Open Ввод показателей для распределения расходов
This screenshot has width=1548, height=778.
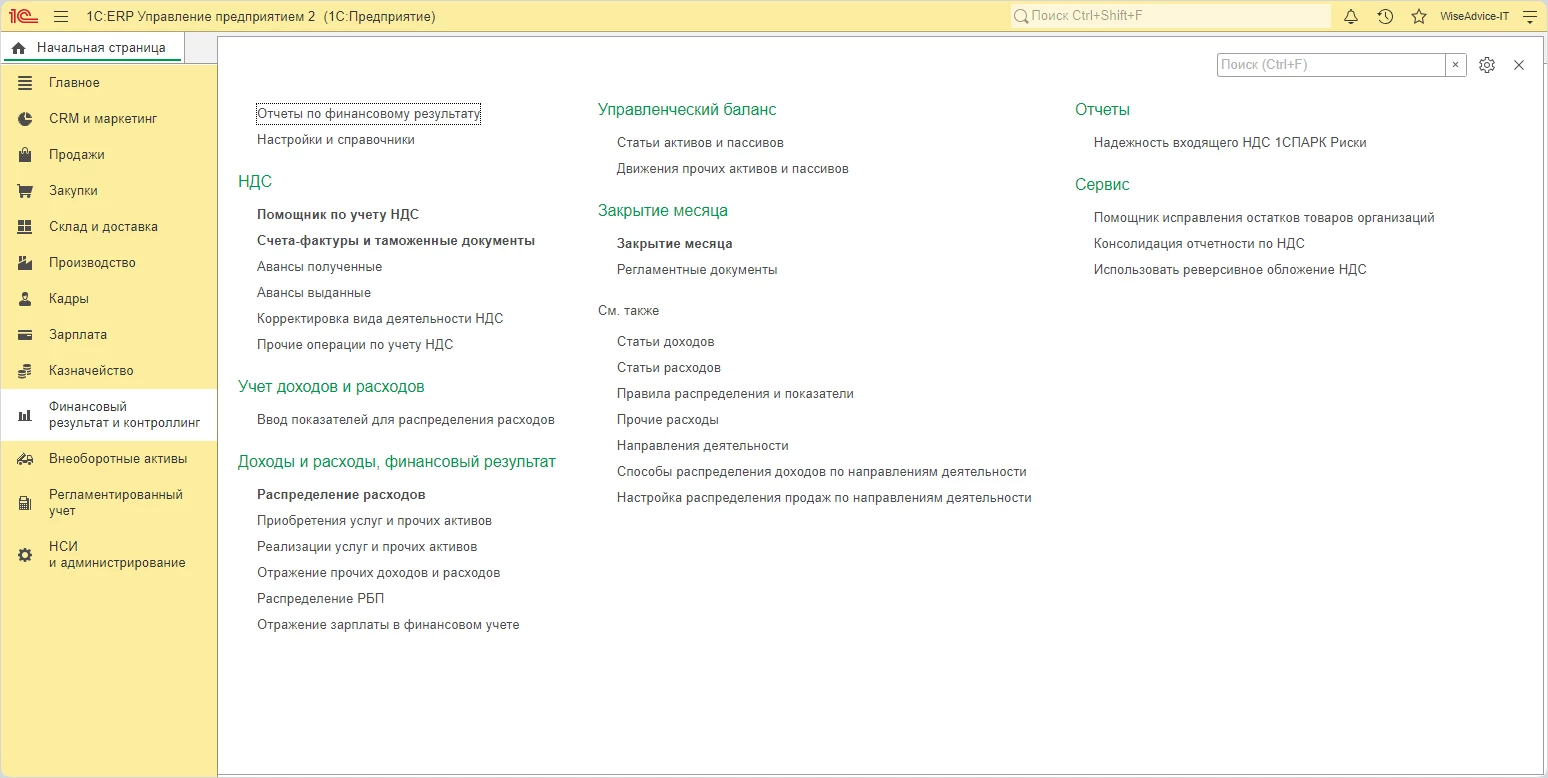[406, 420]
